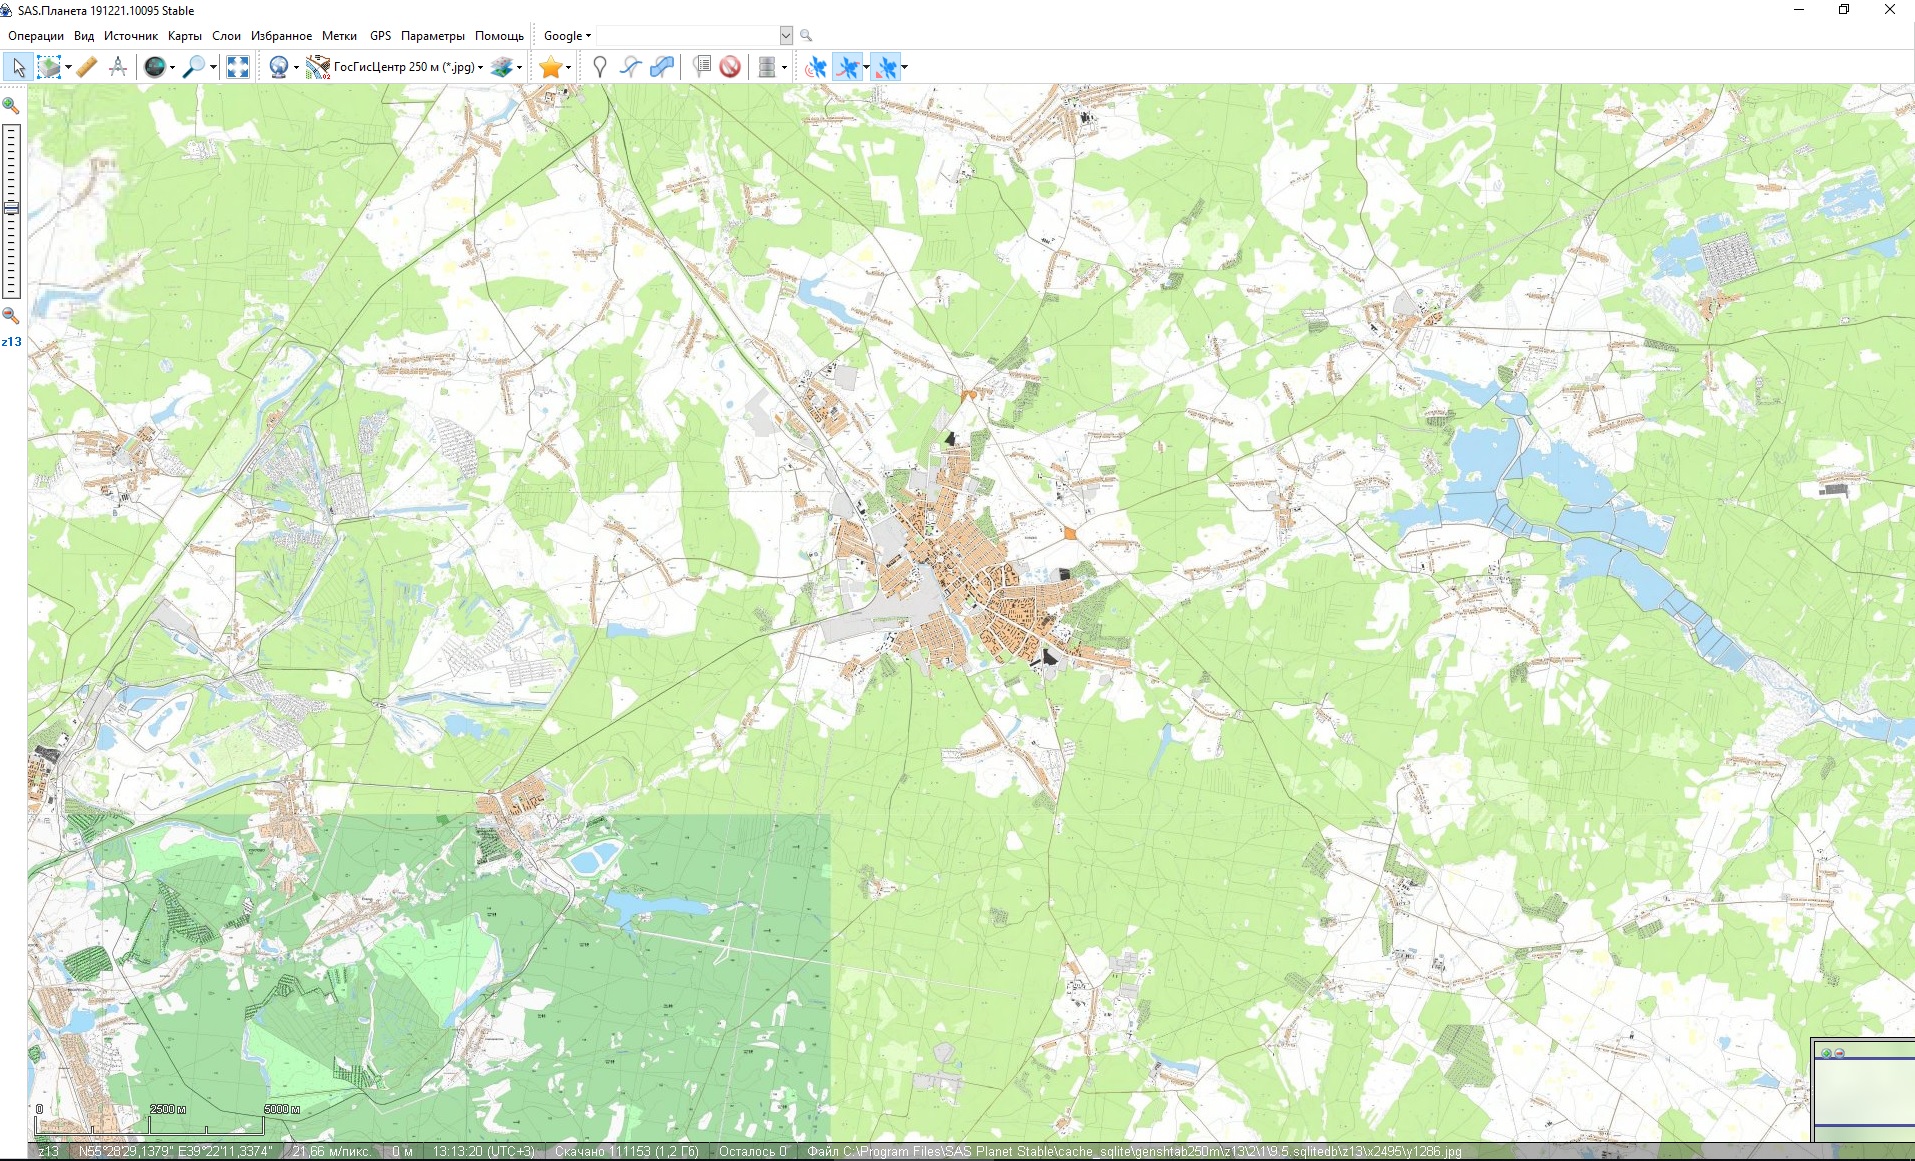Click the zoom in magnifier on left sidebar
Image resolution: width=1915 pixels, height=1161 pixels.
pyautogui.click(x=11, y=106)
